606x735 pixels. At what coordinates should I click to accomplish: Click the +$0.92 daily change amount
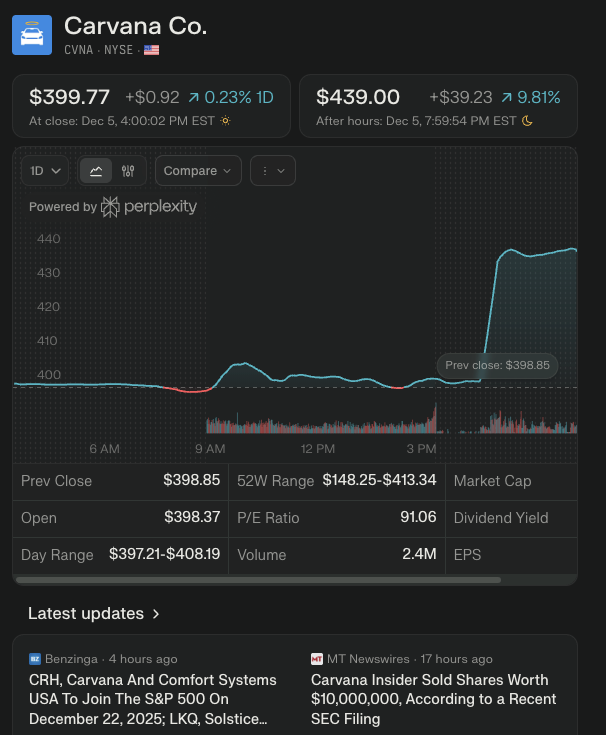[152, 98]
